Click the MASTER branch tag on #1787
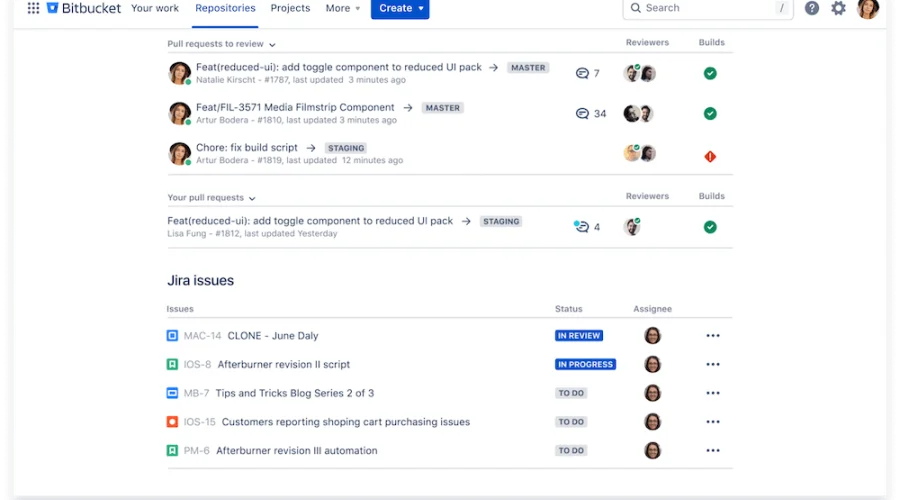This screenshot has width=900, height=500. (528, 68)
